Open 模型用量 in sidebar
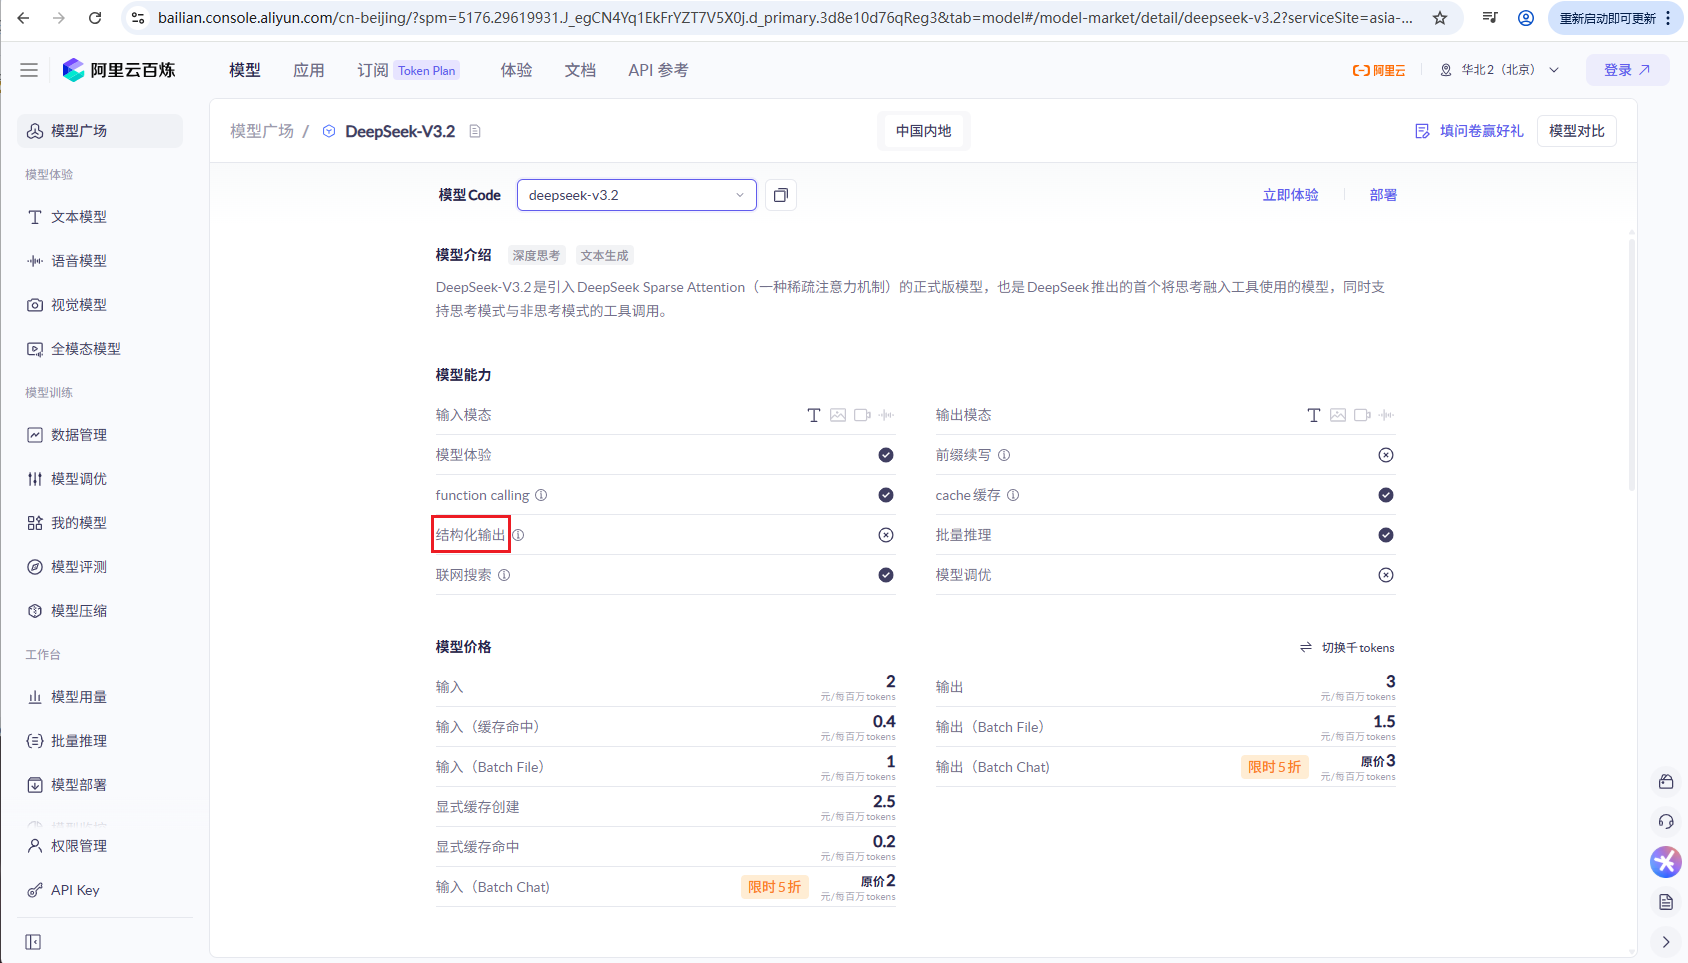The height and width of the screenshot is (963, 1688). tap(100, 697)
